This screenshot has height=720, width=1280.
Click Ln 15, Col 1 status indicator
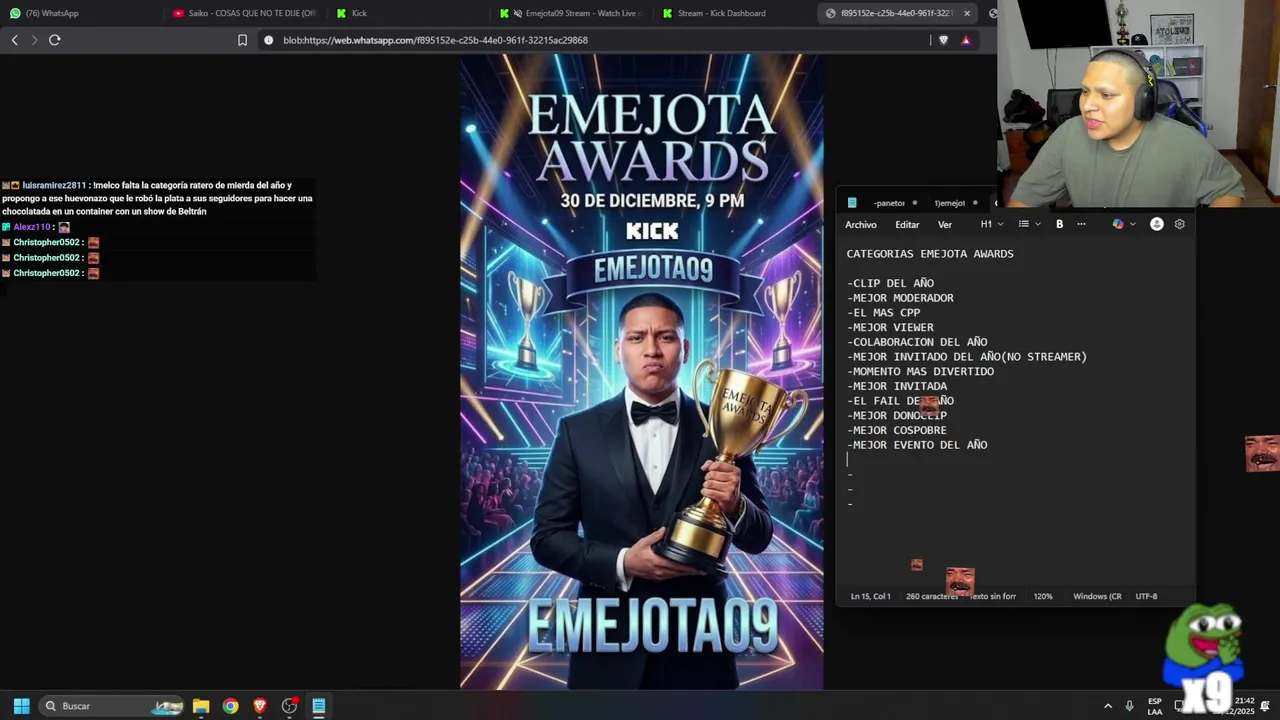pyautogui.click(x=870, y=596)
